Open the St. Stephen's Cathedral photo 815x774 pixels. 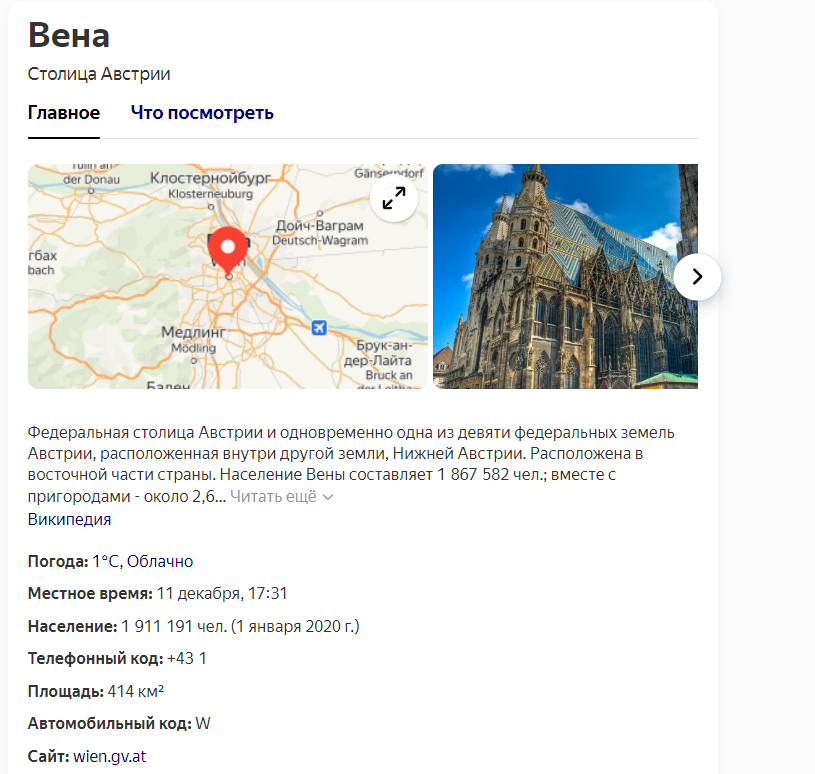tap(565, 276)
